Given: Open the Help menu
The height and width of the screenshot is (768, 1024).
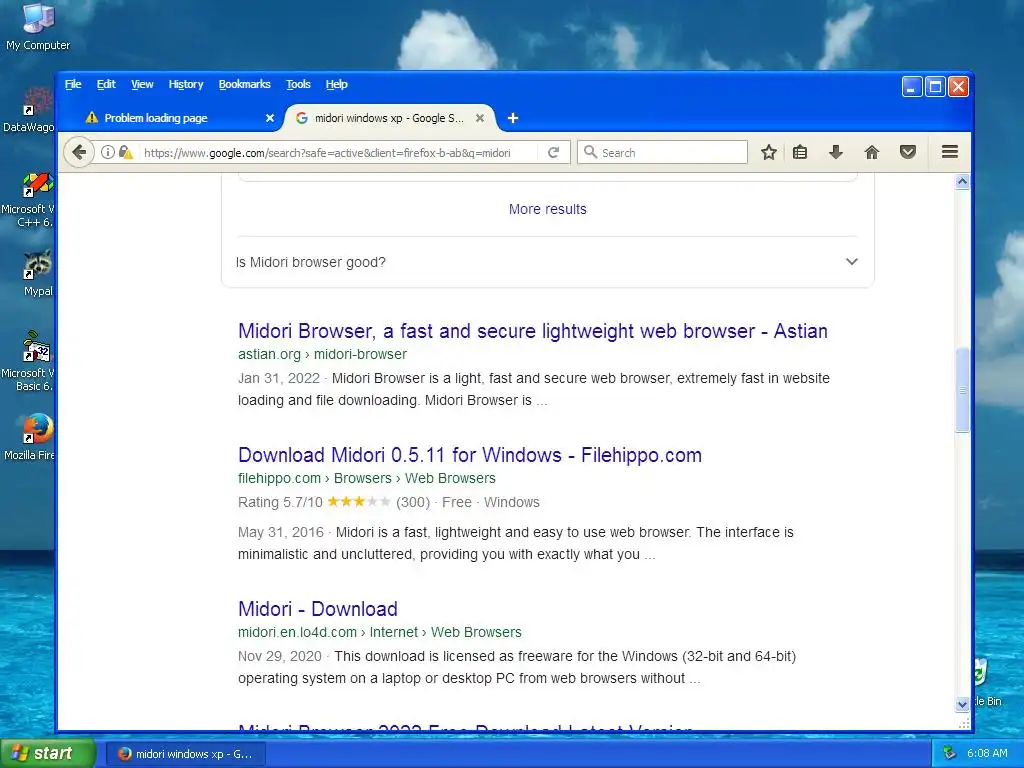Looking at the screenshot, I should tap(336, 84).
